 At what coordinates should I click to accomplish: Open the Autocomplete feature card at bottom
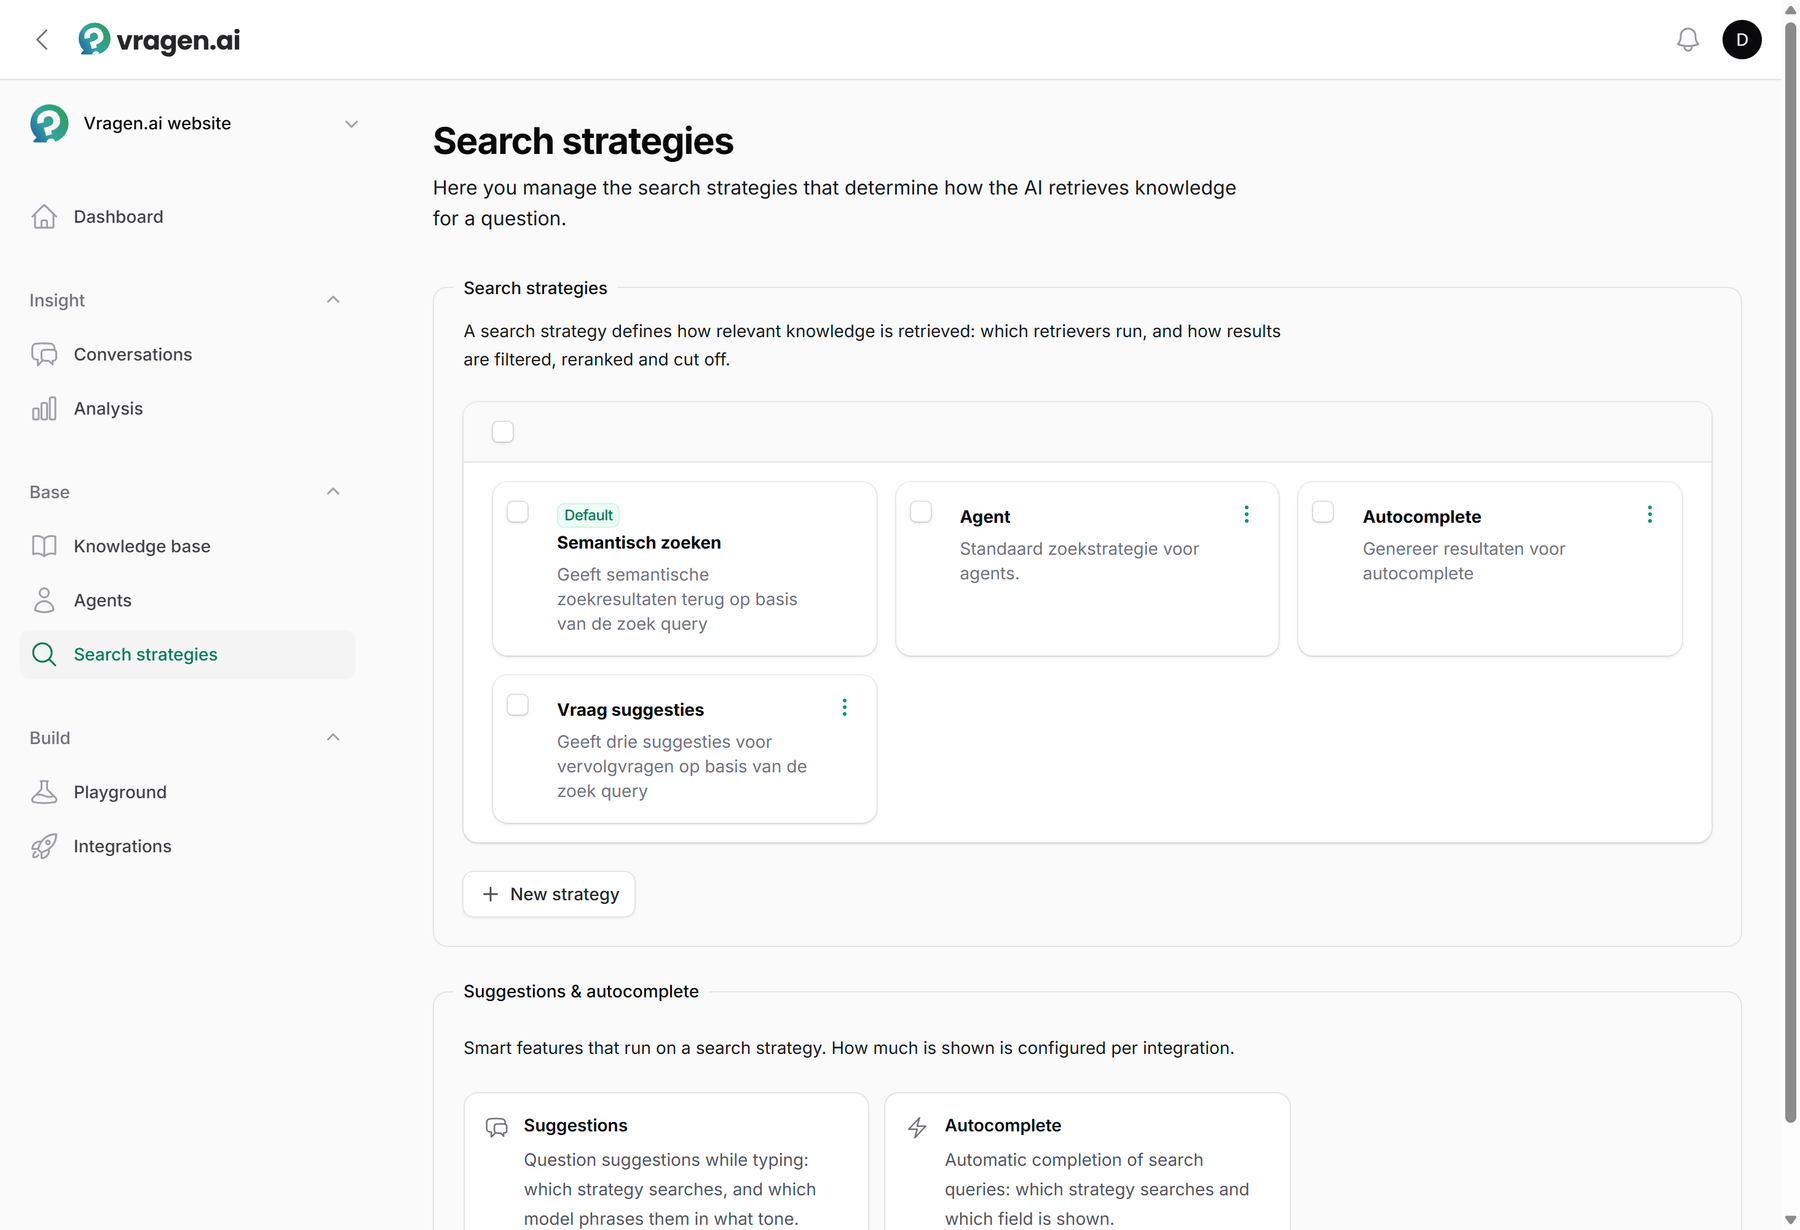(x=1087, y=1162)
